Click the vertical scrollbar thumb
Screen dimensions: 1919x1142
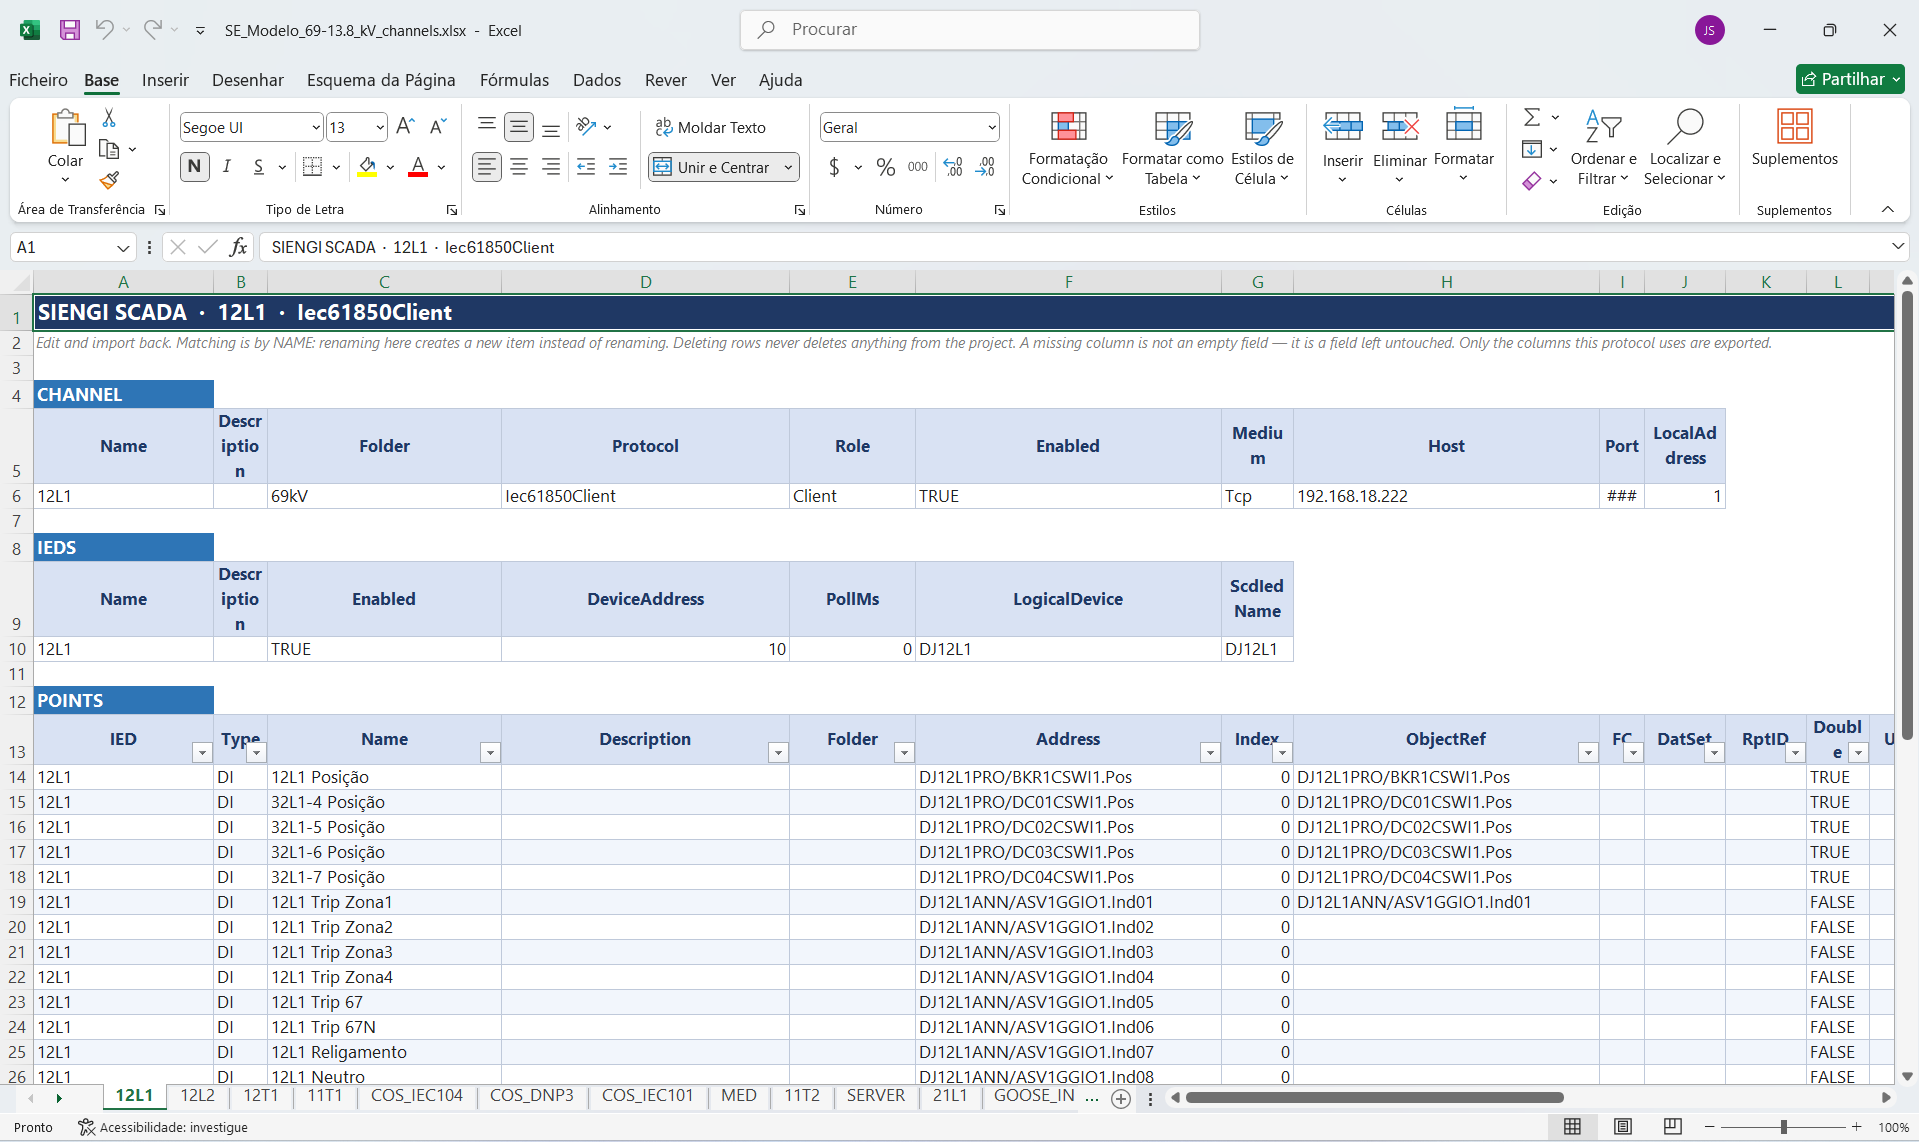coord(1907,515)
